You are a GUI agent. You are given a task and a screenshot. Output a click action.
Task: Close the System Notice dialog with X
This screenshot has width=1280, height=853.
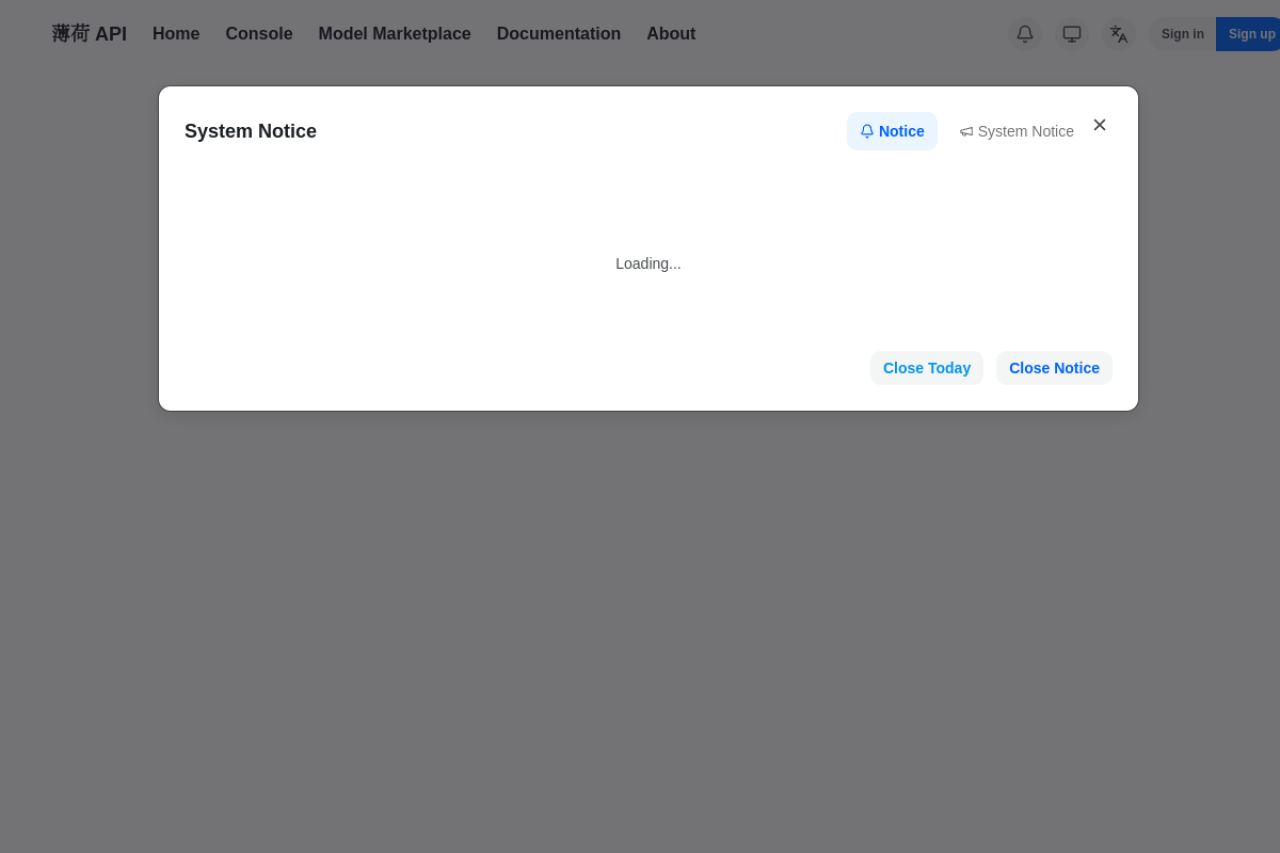point(1099,125)
